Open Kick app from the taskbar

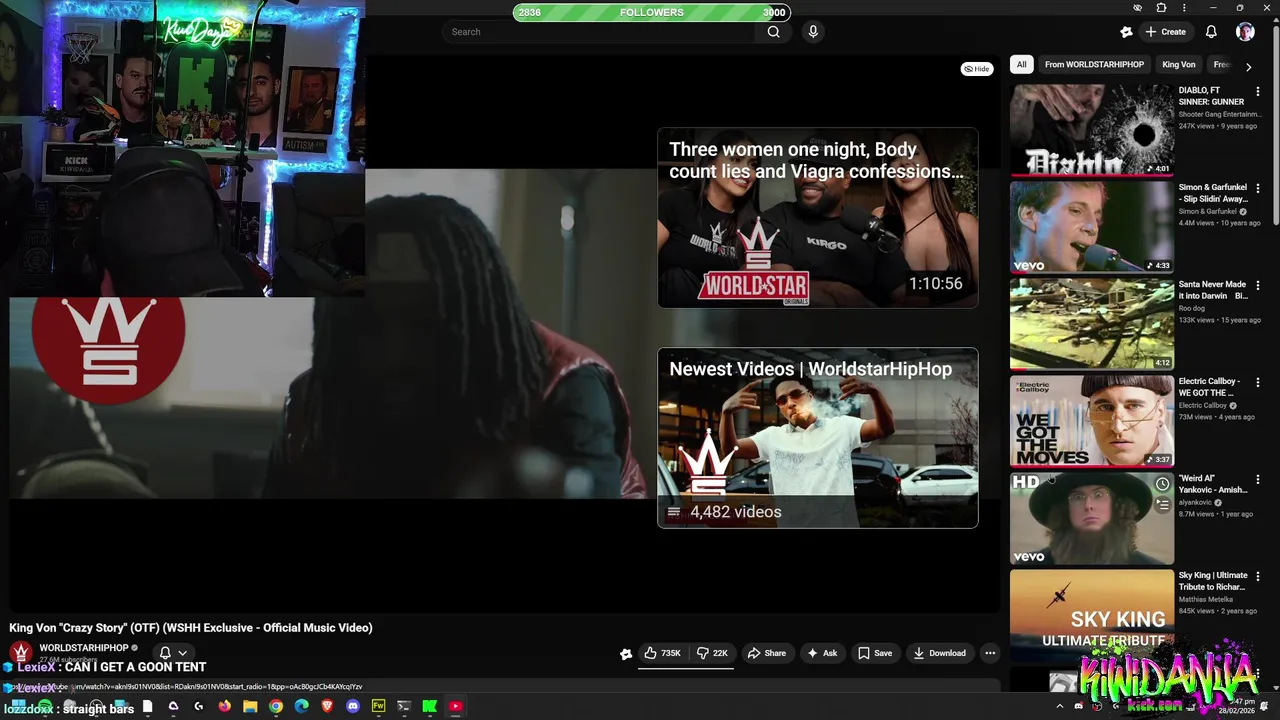tap(429, 706)
